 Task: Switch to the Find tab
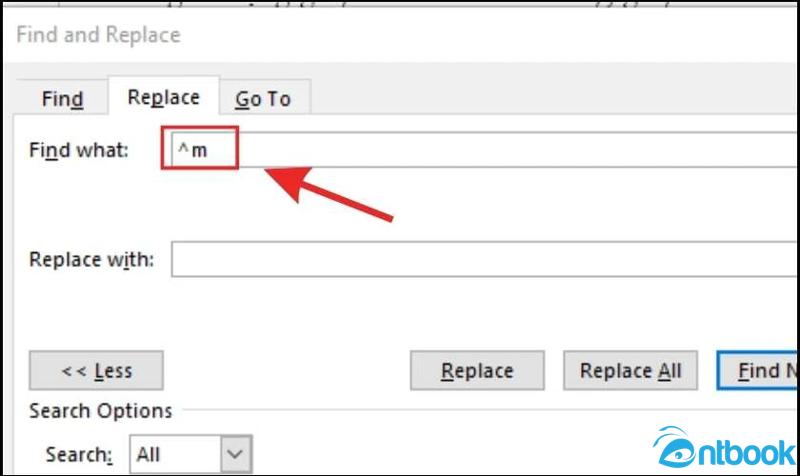click(x=62, y=98)
